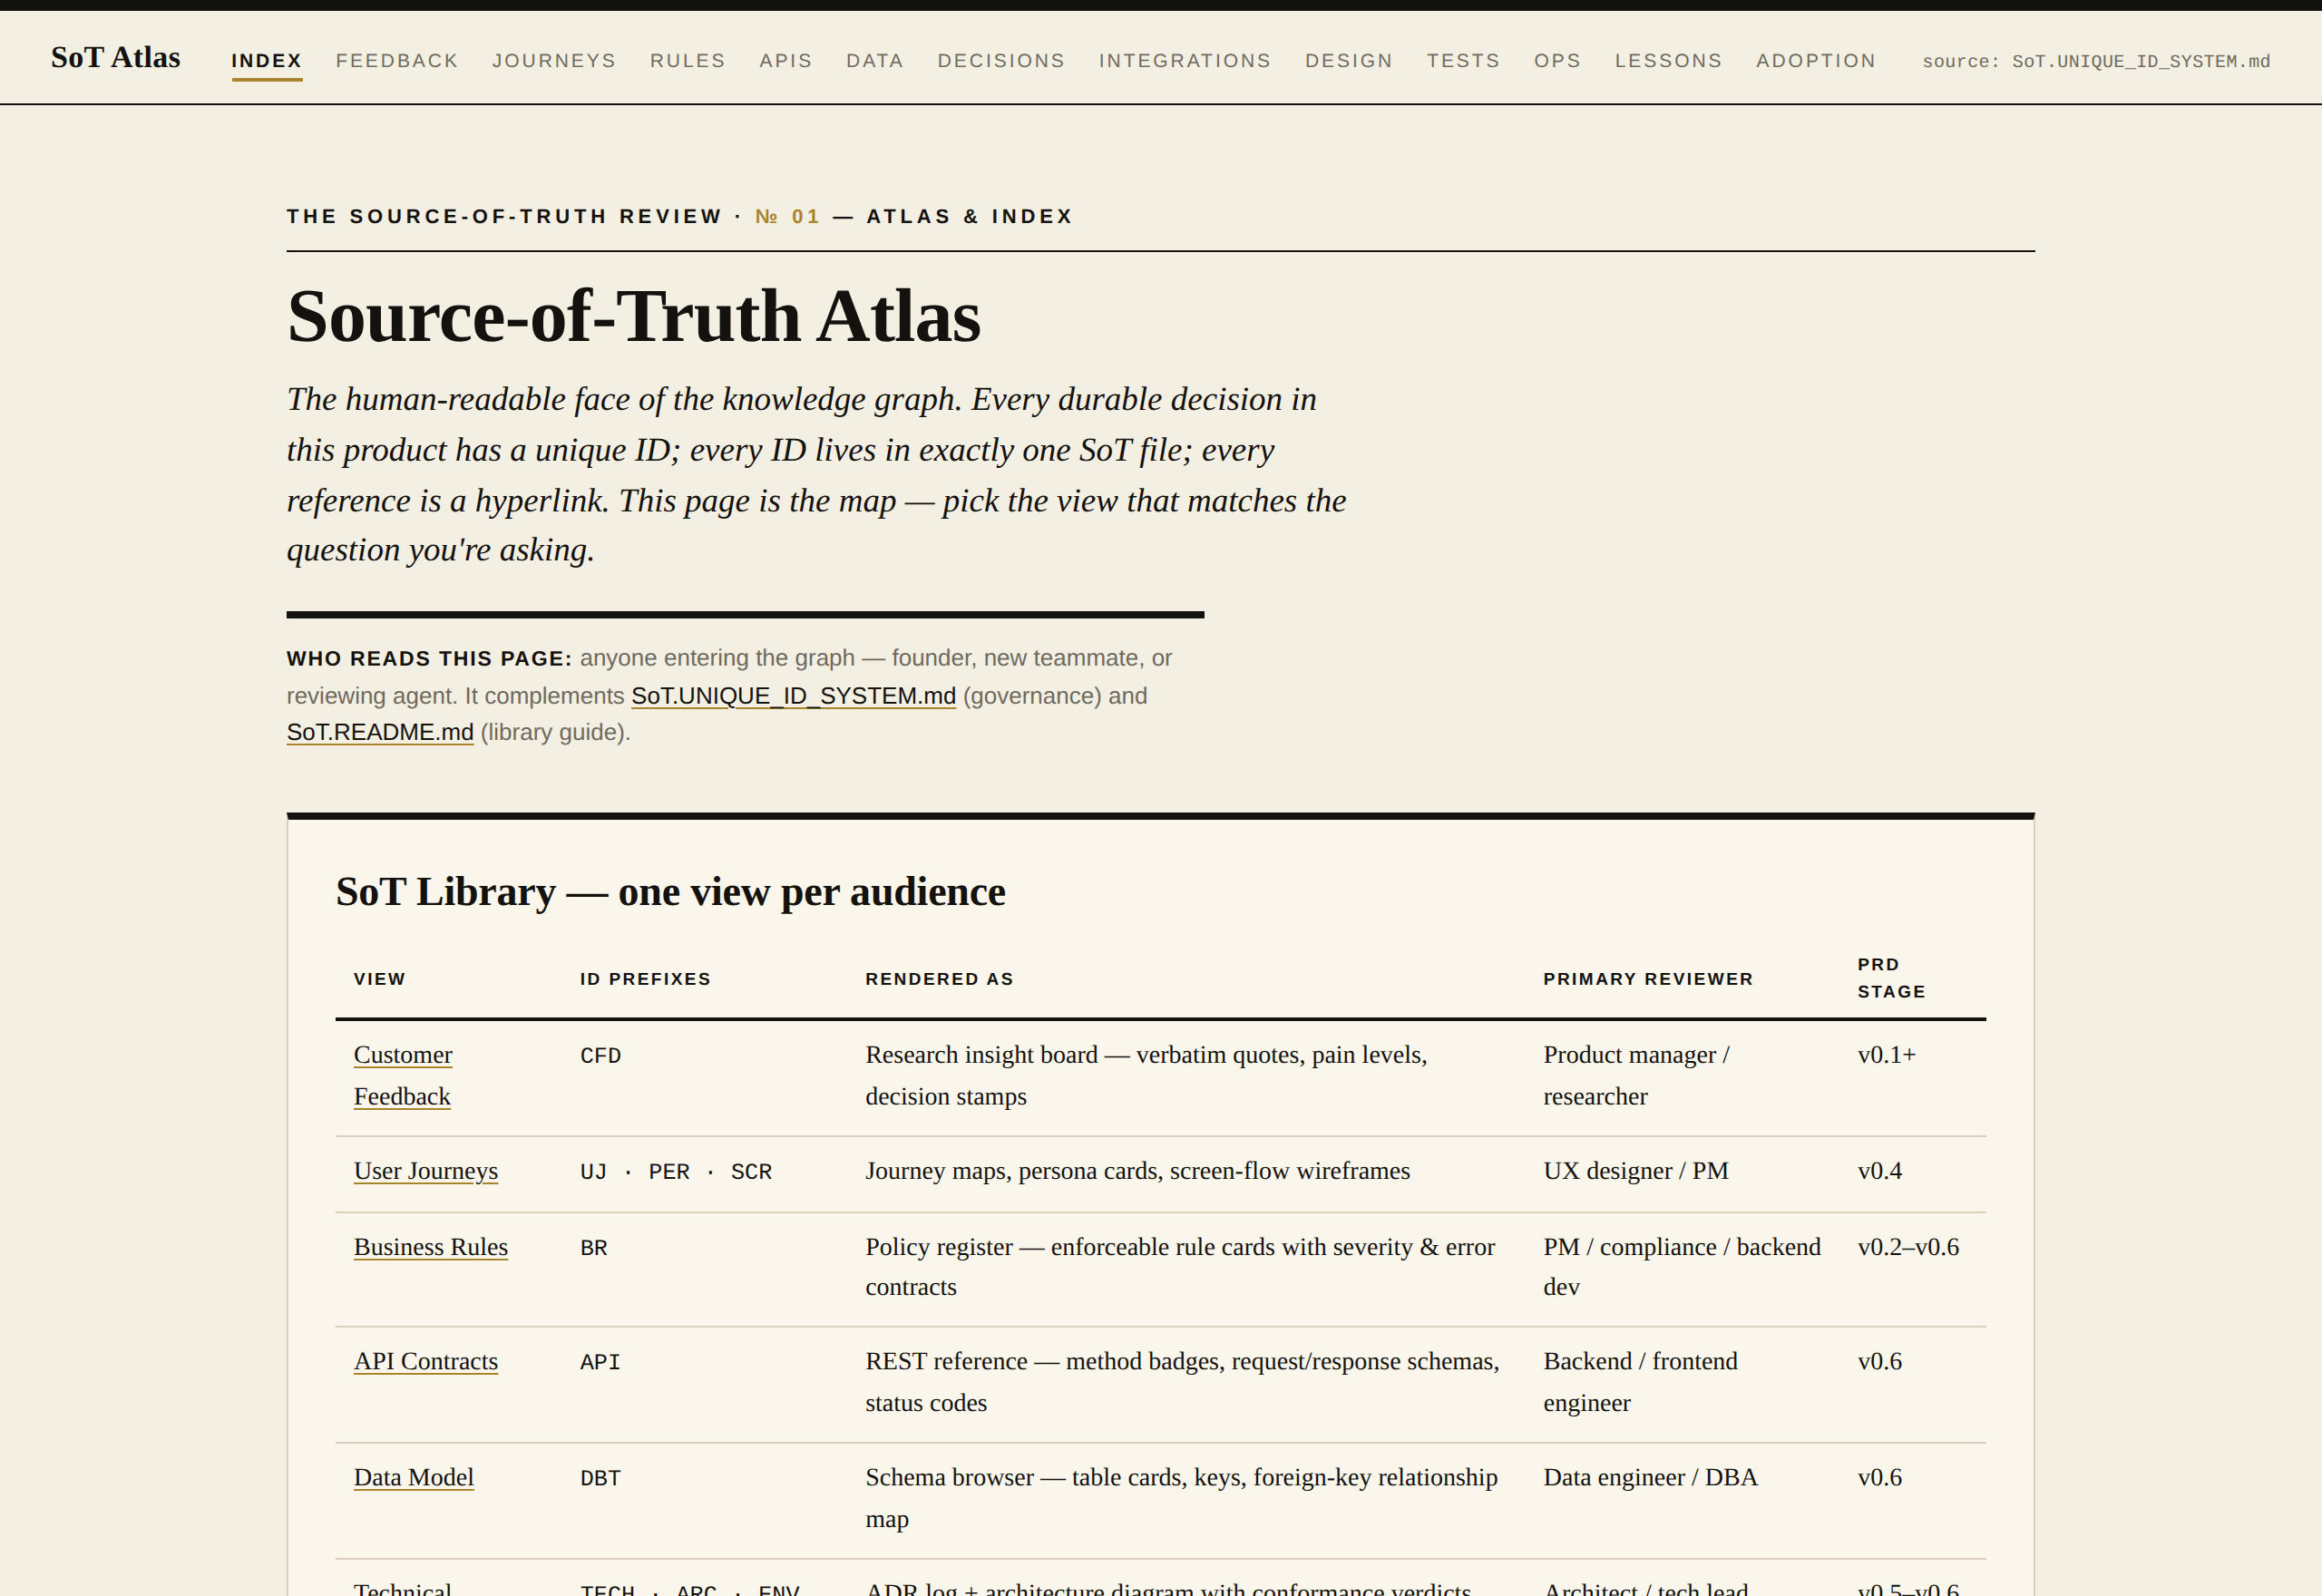Open the OPS nav item
The width and height of the screenshot is (2322, 1596).
tap(1558, 61)
